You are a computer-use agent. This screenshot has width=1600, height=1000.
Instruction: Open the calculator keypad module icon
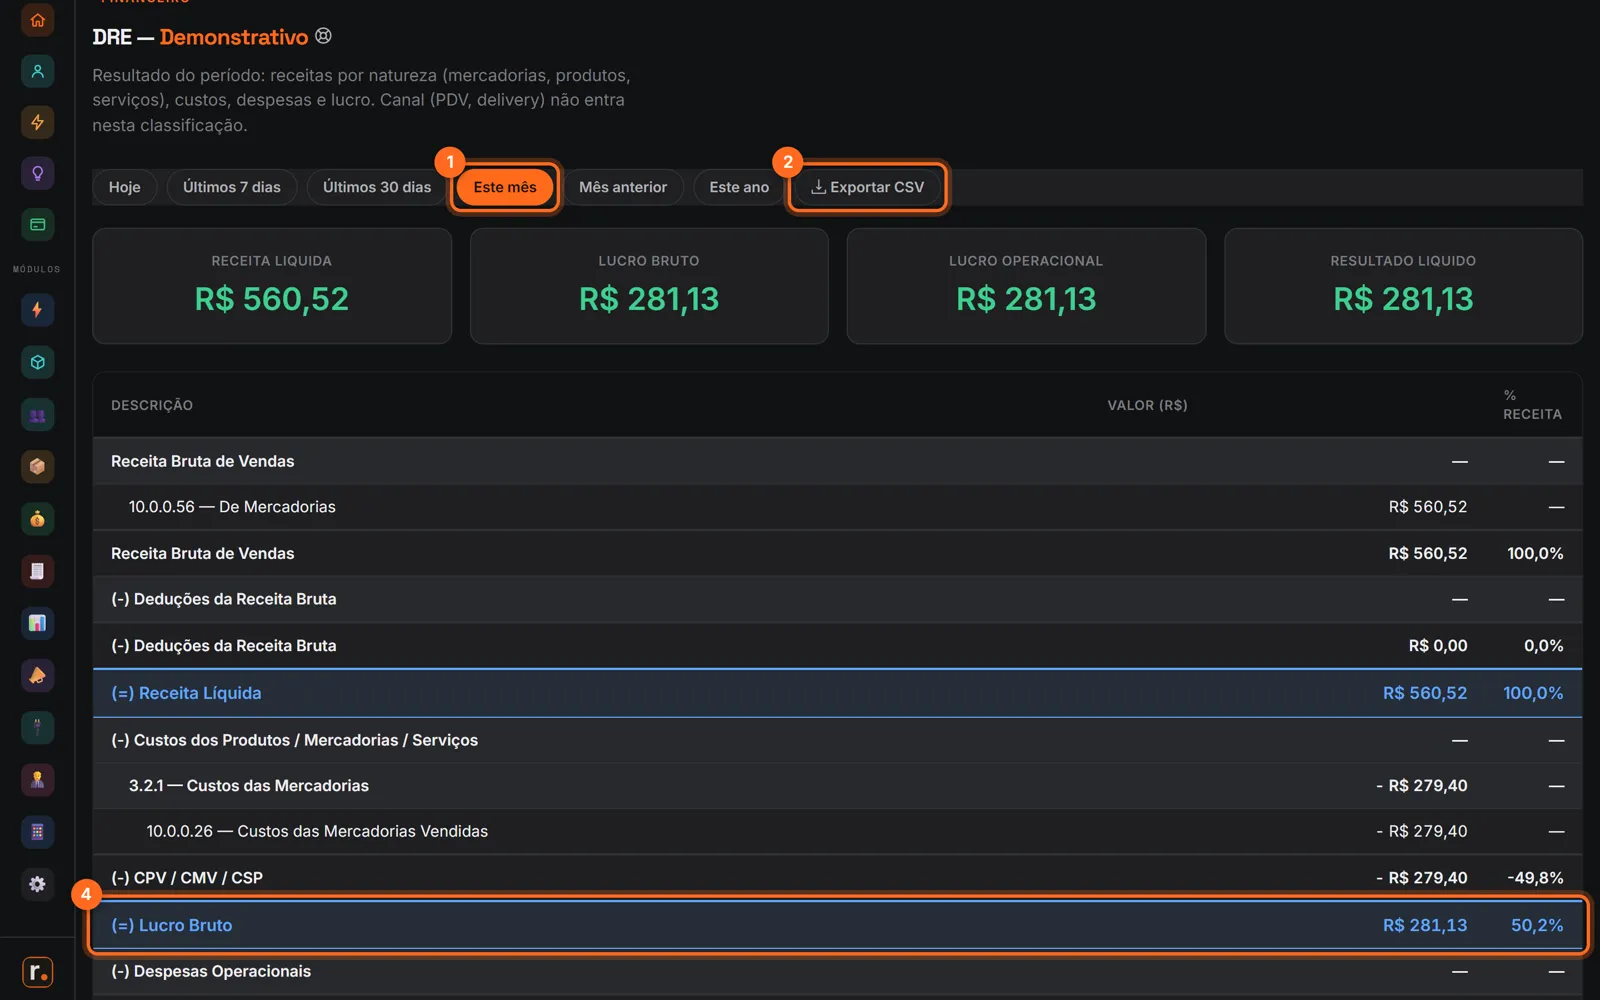point(37,832)
